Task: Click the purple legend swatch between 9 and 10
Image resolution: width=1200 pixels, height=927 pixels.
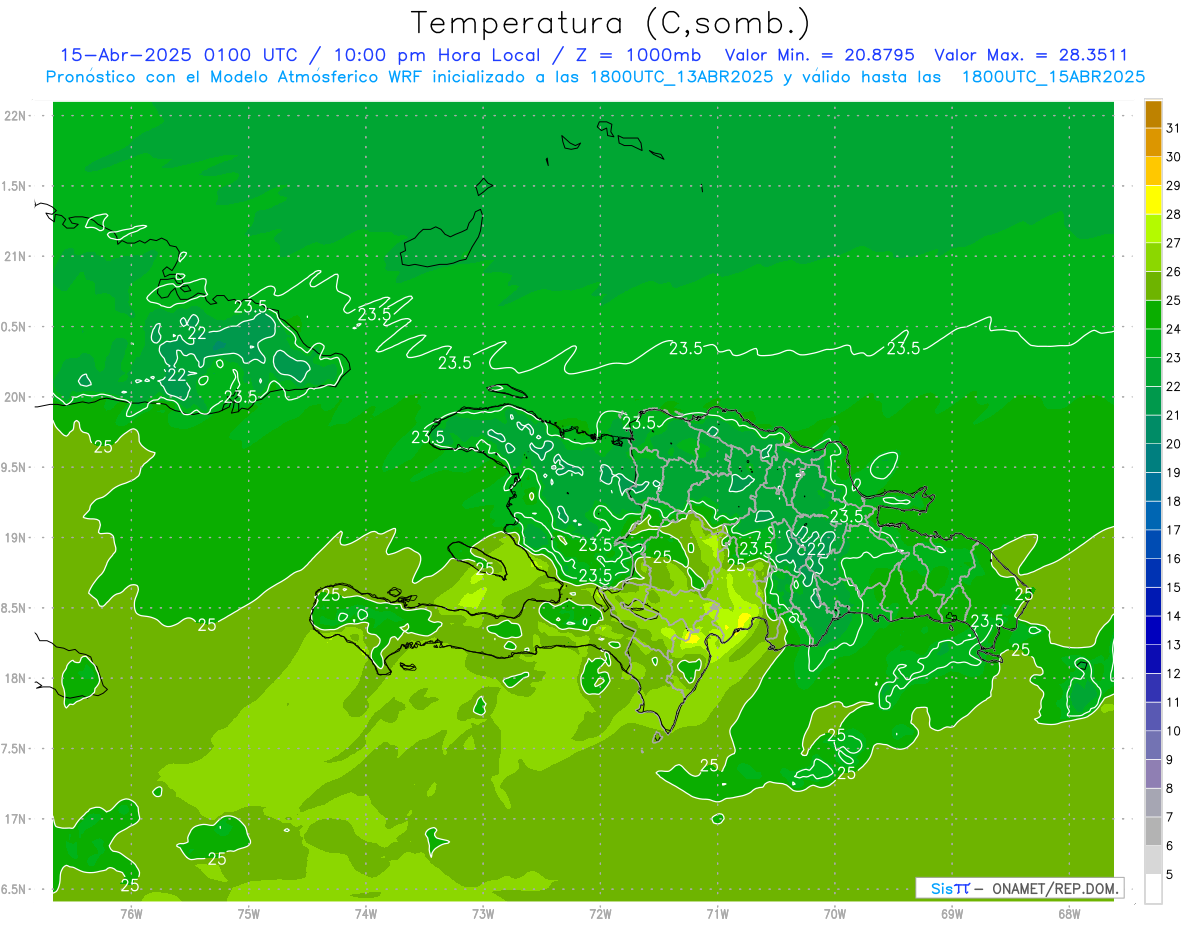Action: (x=1153, y=745)
